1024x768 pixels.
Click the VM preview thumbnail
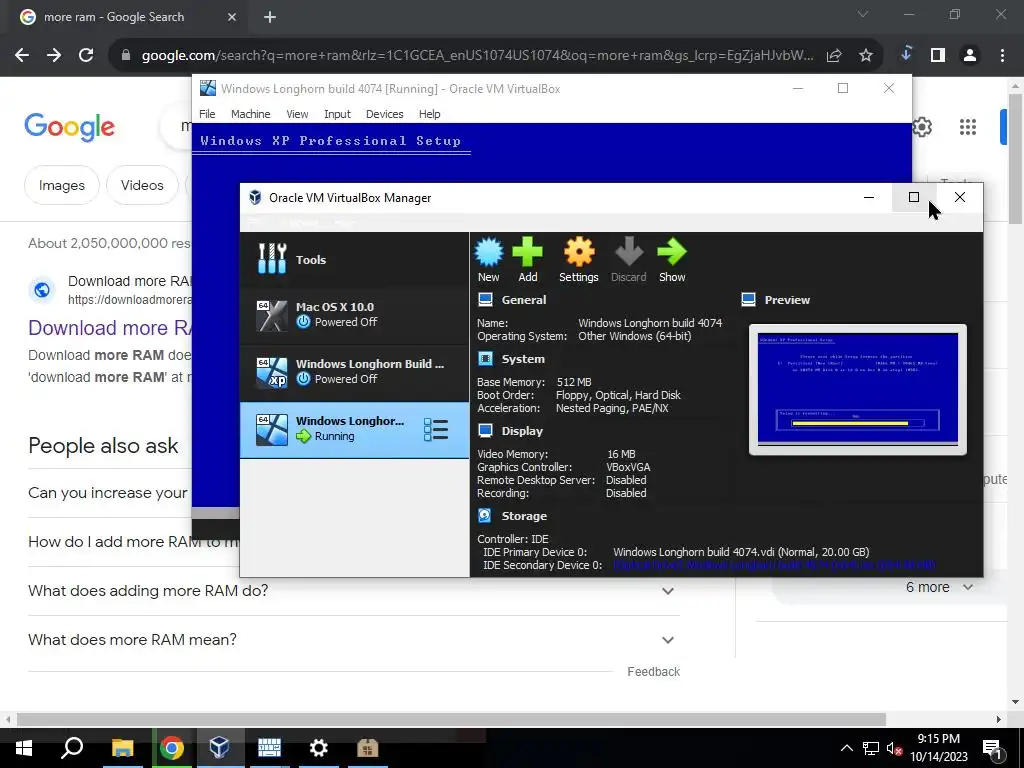[857, 389]
